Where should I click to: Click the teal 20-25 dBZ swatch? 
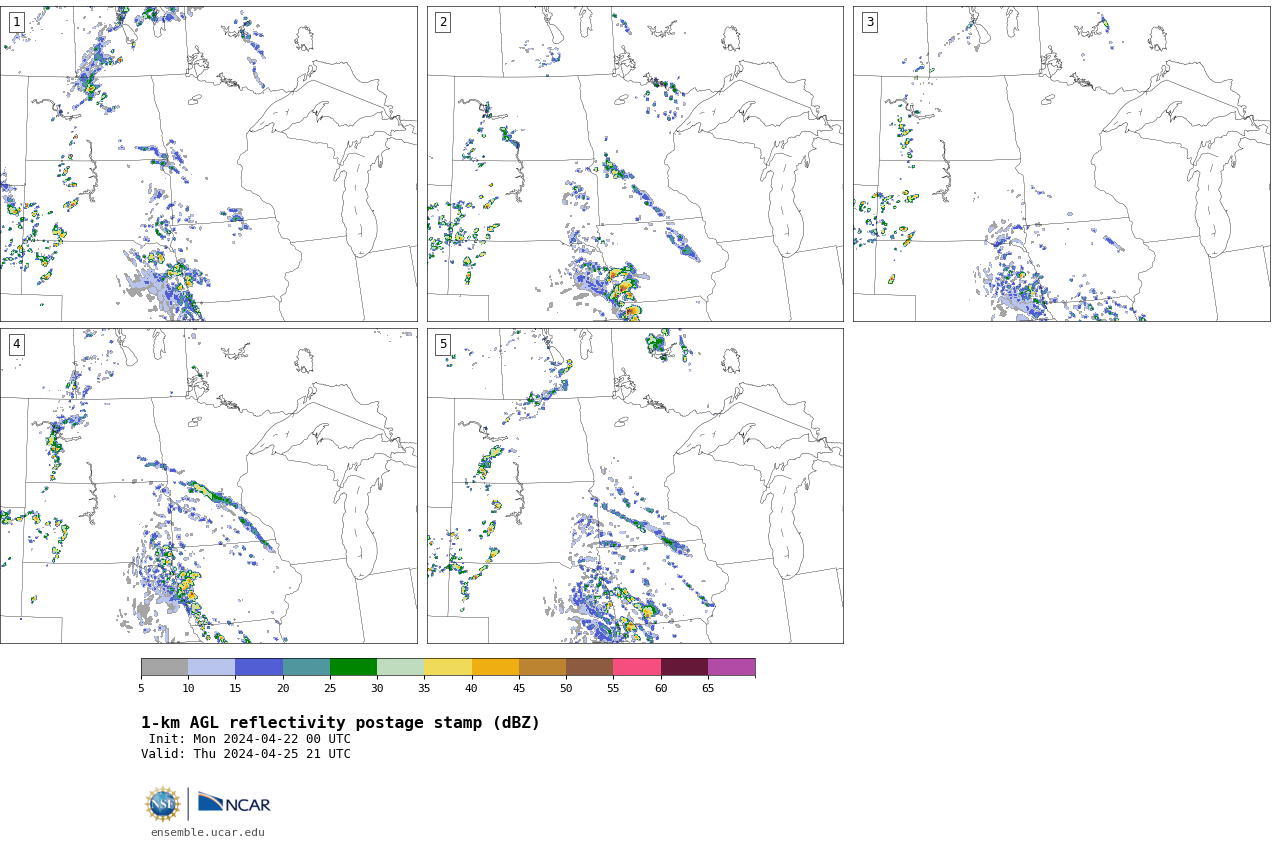(x=306, y=667)
